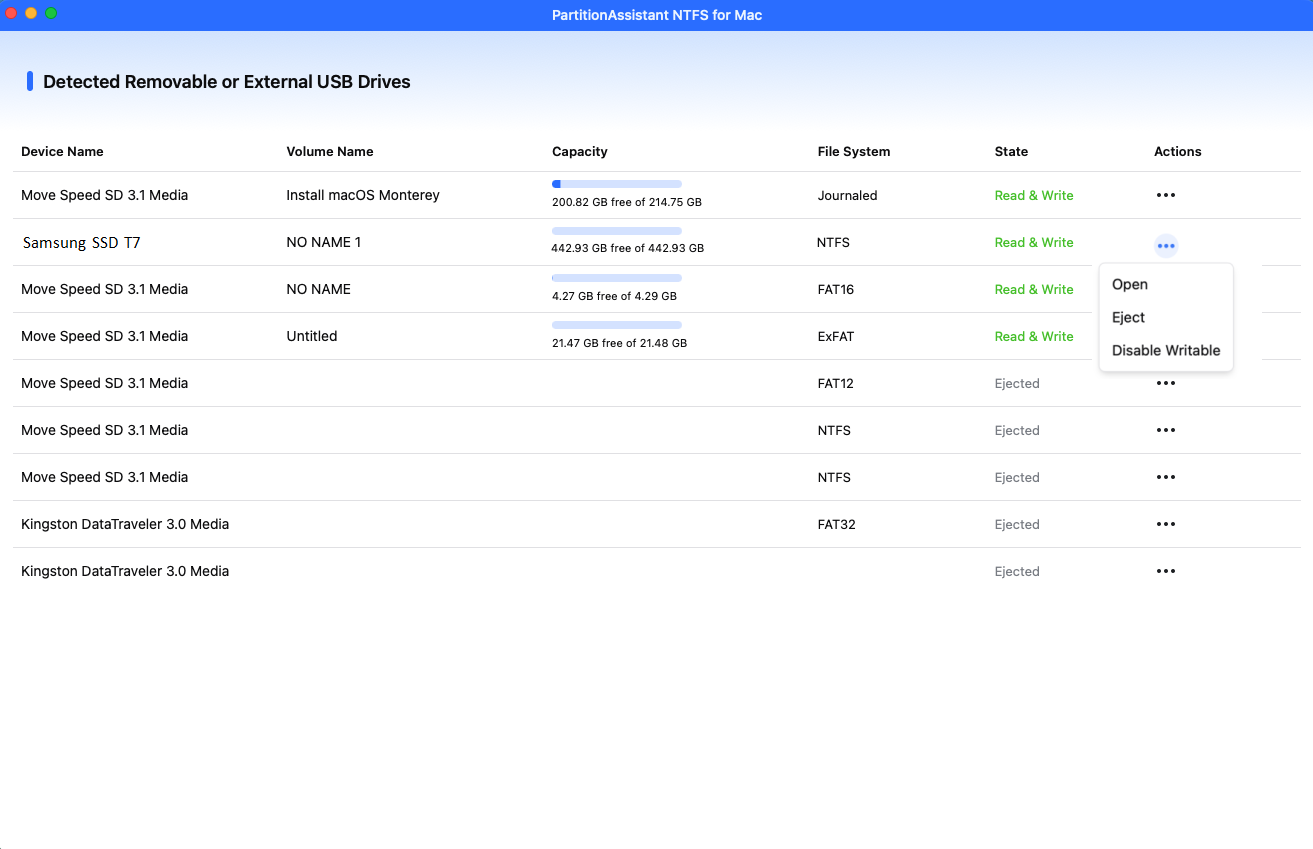The width and height of the screenshot is (1313, 849).
Task: Open actions for Kingston DataTraveler FAT32 drive
Action: 1165,524
